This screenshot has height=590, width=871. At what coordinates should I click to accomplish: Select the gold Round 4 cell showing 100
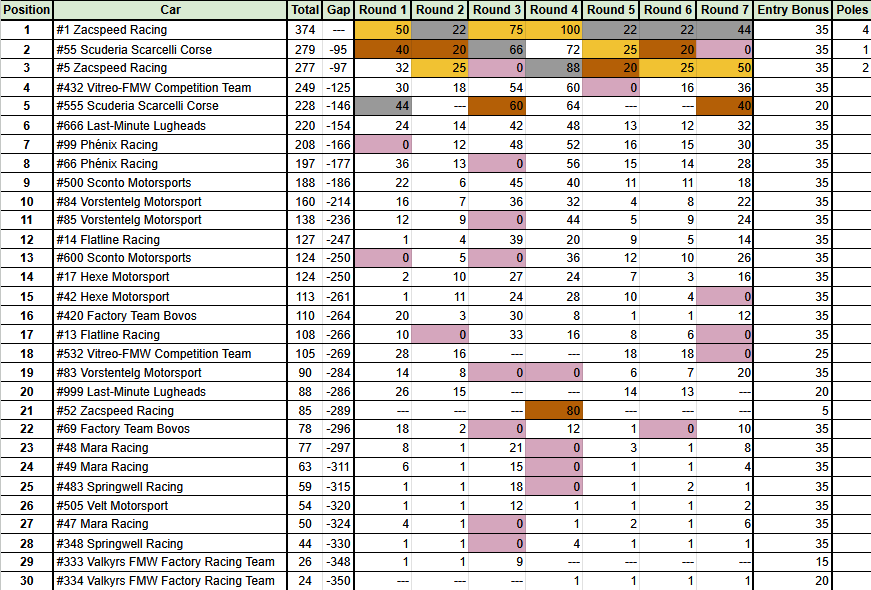tap(555, 30)
